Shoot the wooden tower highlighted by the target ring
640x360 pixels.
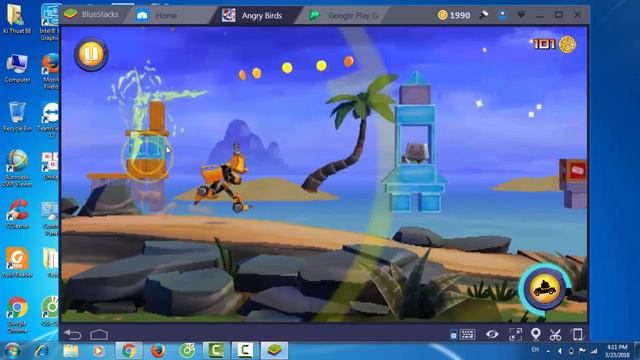(x=147, y=157)
